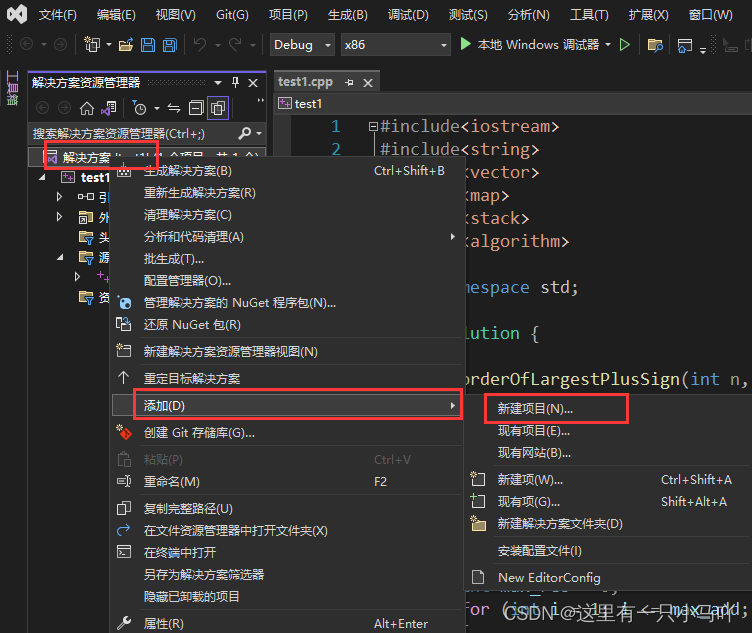This screenshot has width=752, height=633.
Task: Select the test1 project node
Action: pyautogui.click(x=95, y=178)
